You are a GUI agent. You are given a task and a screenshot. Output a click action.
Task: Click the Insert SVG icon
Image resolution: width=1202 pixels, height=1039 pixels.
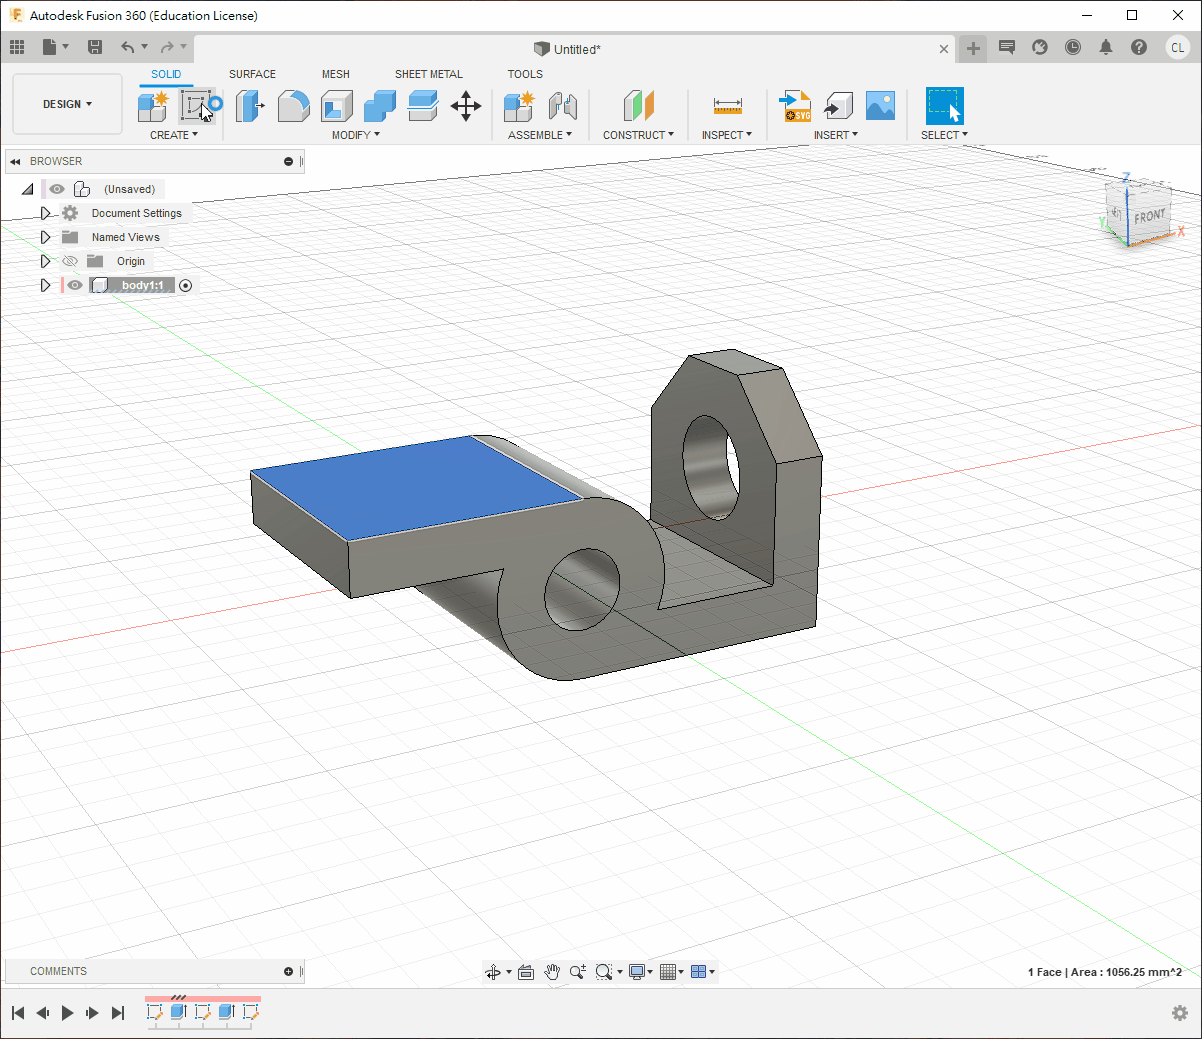(x=796, y=106)
